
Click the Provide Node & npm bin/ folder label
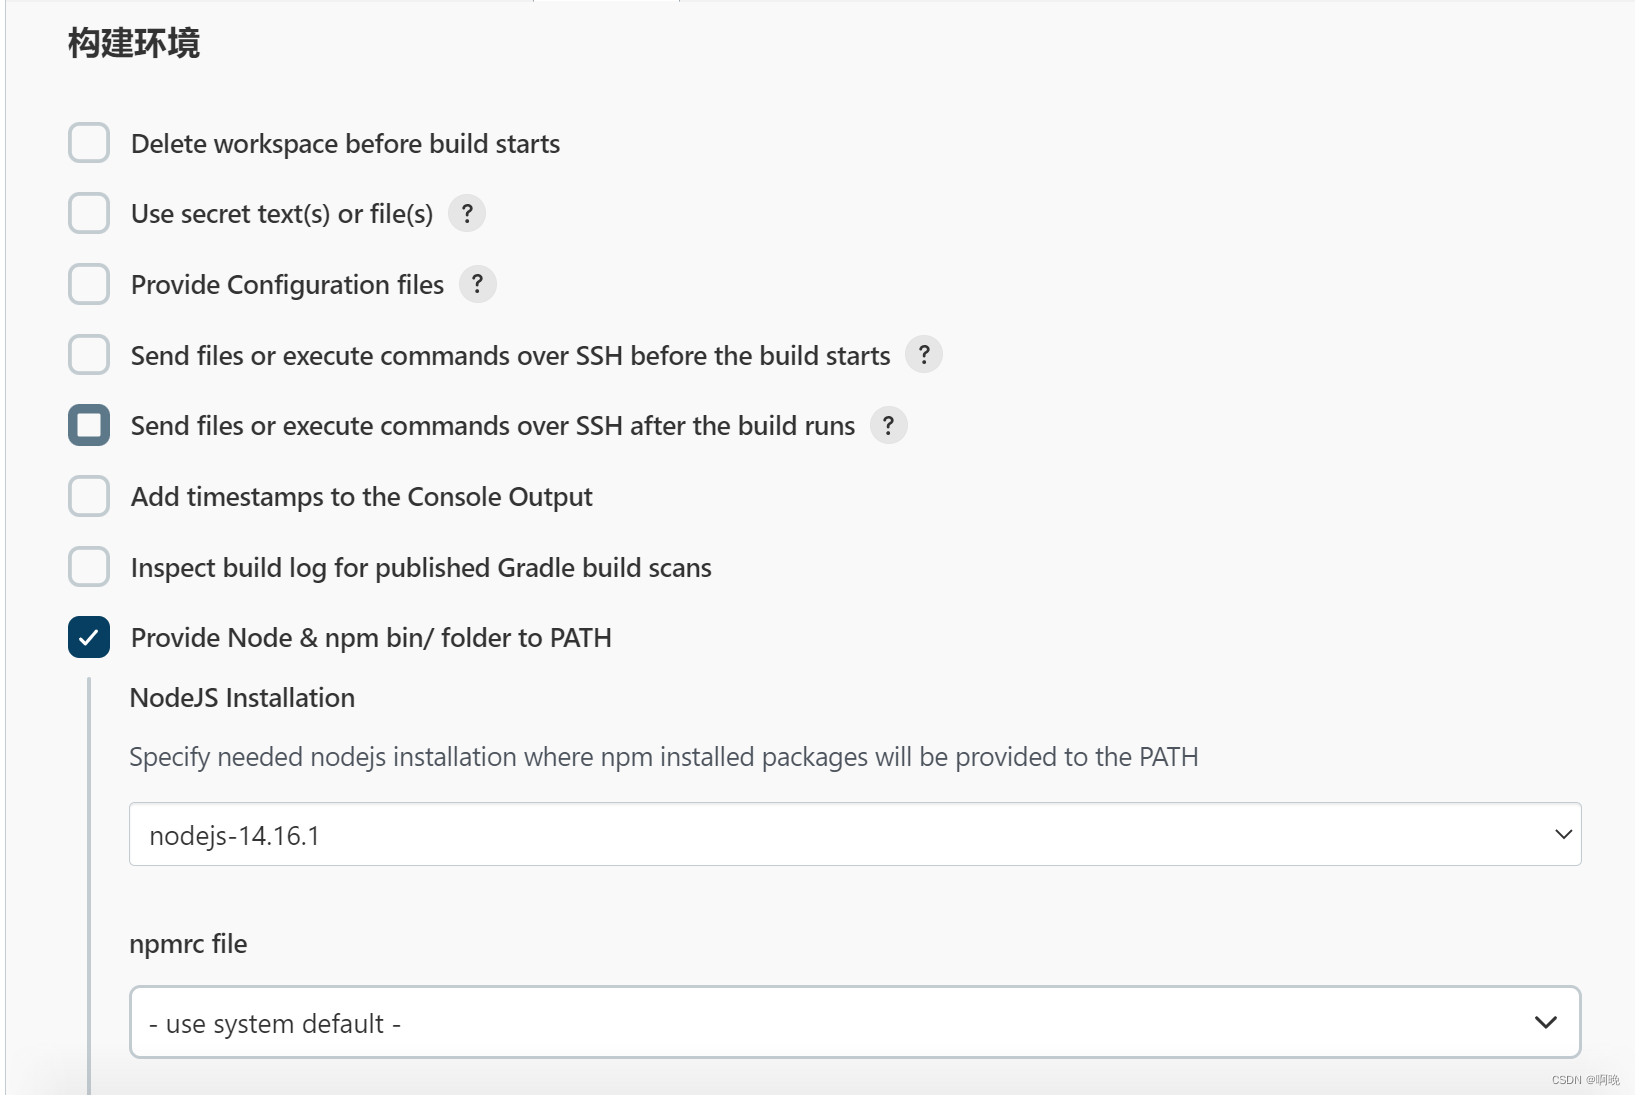(371, 638)
